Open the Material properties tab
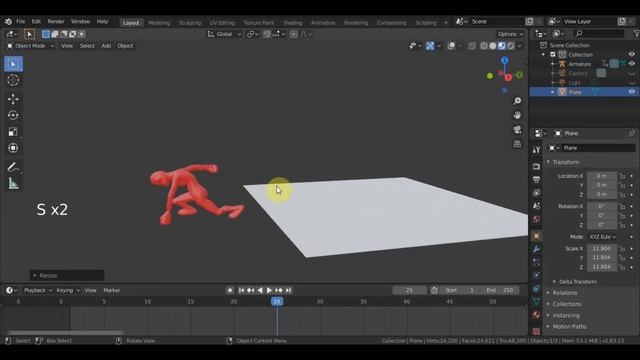 point(536,315)
